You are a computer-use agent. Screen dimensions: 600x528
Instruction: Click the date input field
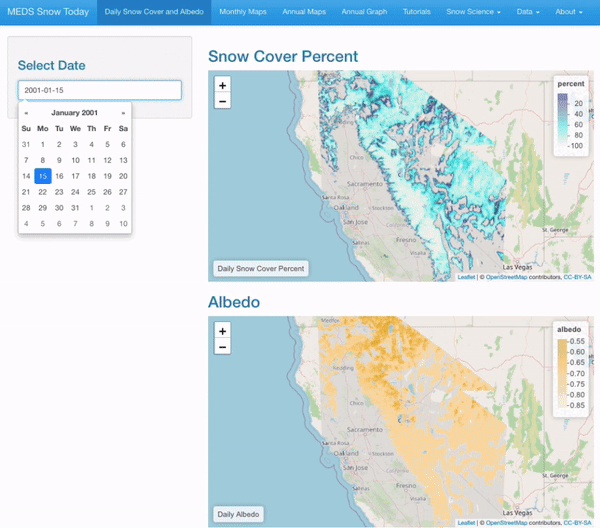[100, 90]
